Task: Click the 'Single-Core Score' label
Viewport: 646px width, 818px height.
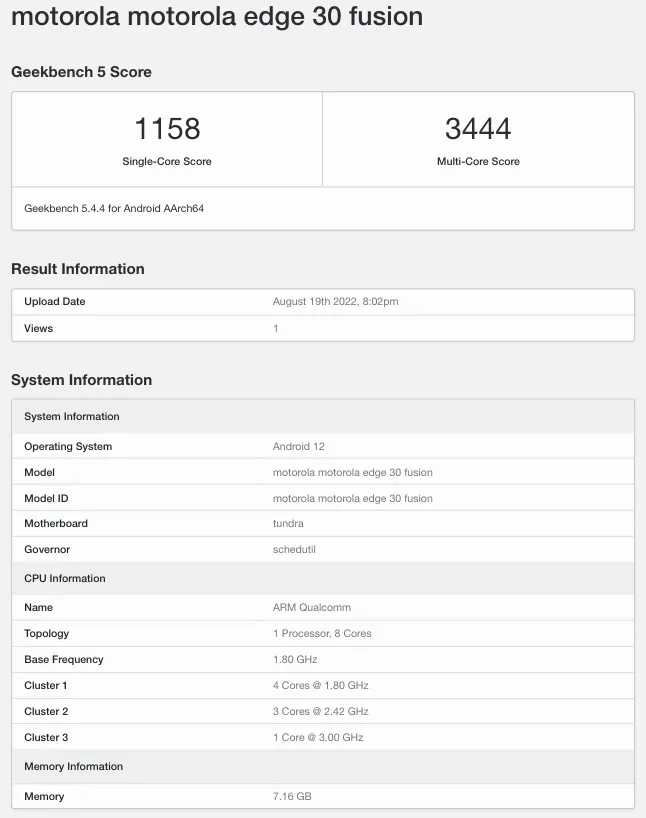Action: tap(167, 162)
